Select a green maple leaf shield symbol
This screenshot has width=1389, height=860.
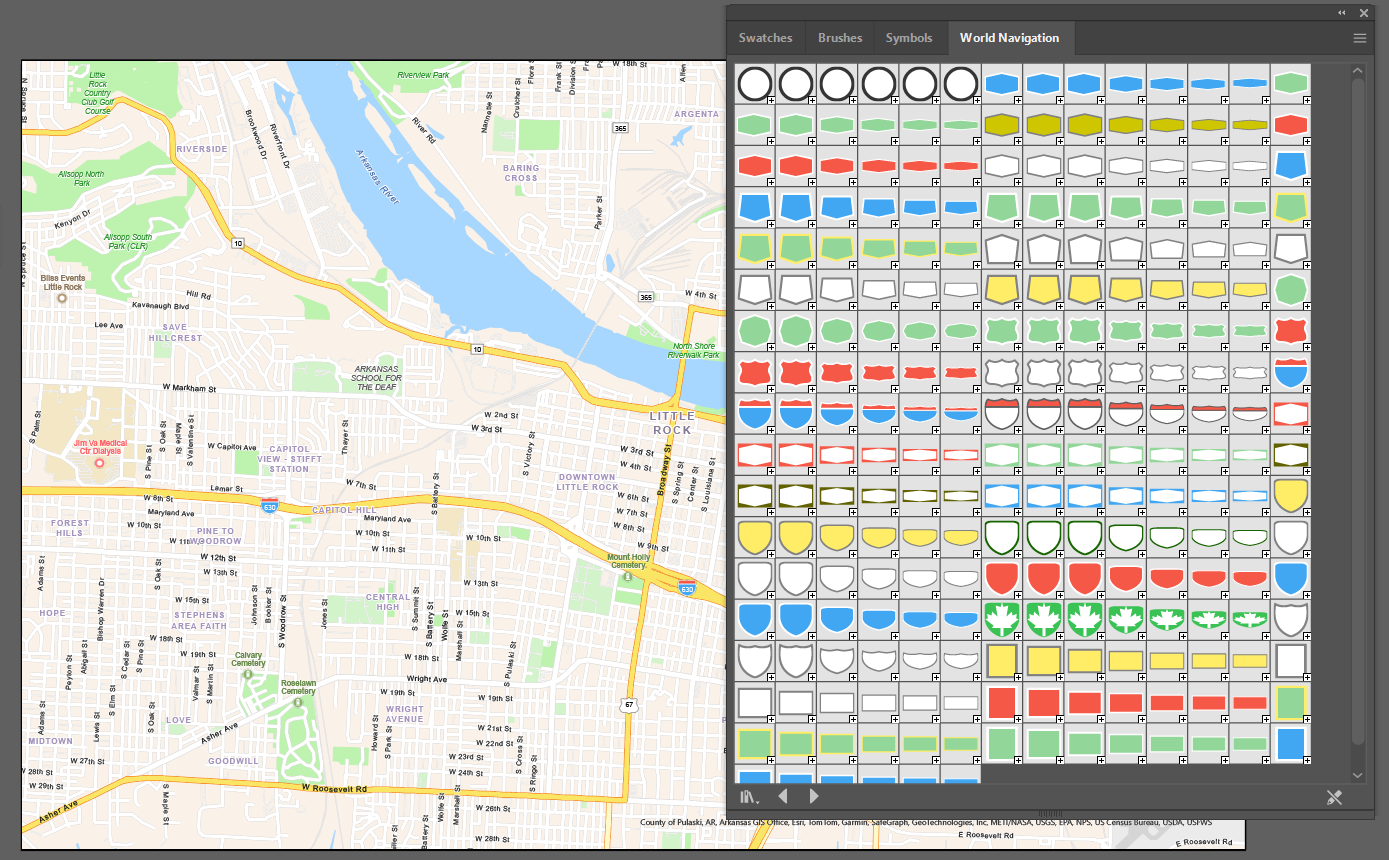1003,619
